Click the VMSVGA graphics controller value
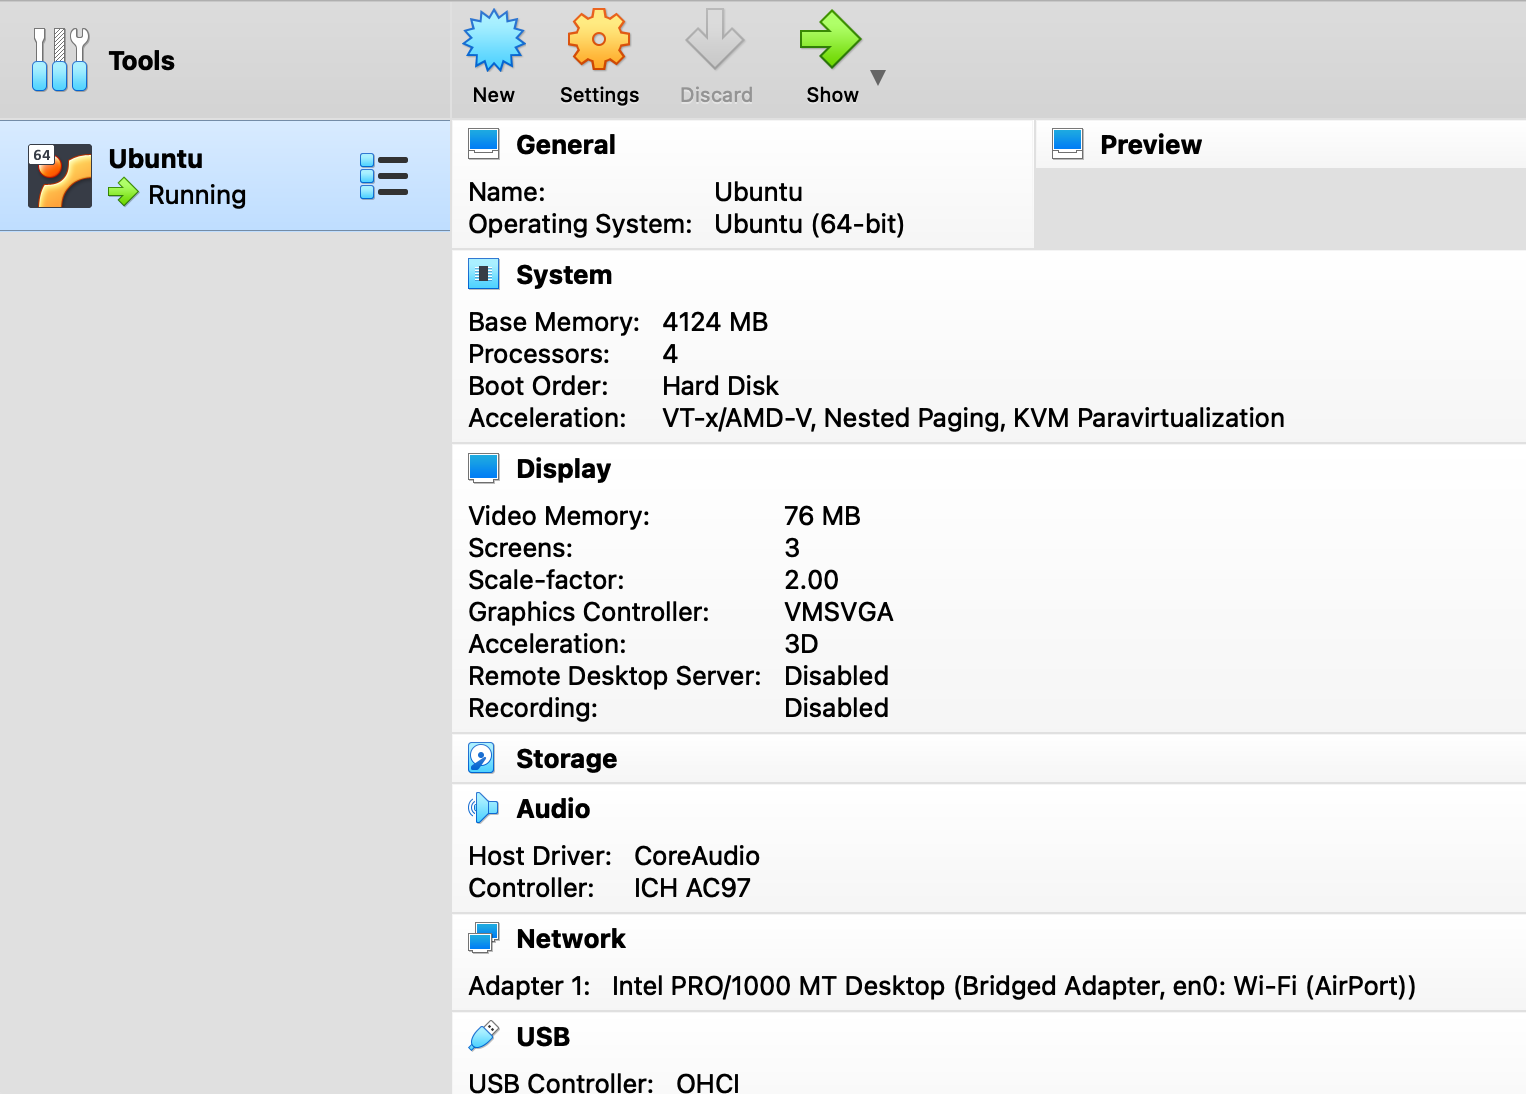The width and height of the screenshot is (1526, 1094). tap(839, 612)
